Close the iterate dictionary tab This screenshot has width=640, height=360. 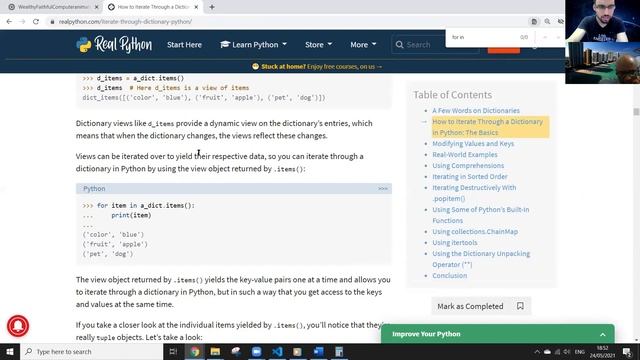[196, 7]
